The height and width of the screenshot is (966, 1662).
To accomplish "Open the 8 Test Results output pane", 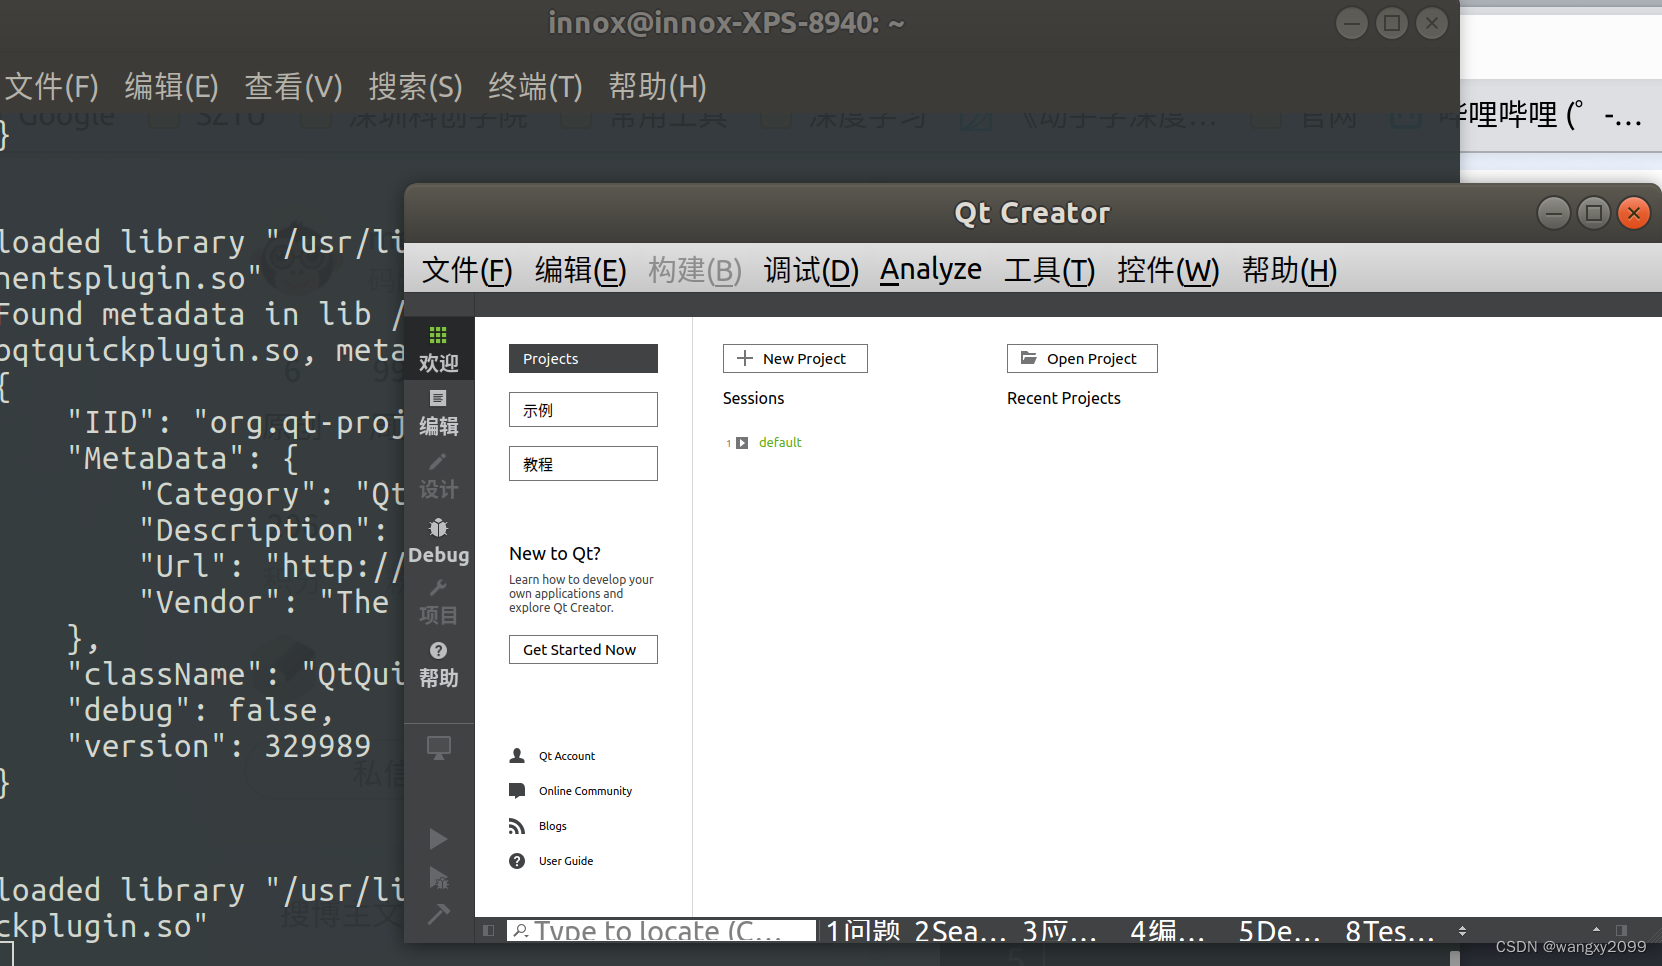I will pos(1389,931).
